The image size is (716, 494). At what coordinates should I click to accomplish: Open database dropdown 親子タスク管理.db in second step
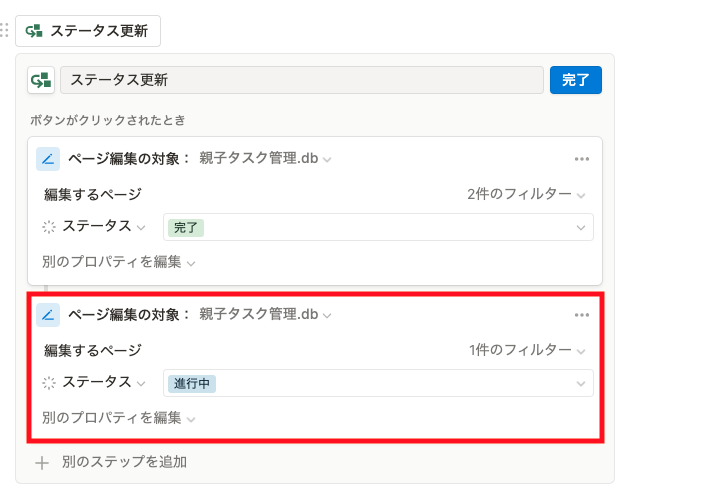[265, 315]
